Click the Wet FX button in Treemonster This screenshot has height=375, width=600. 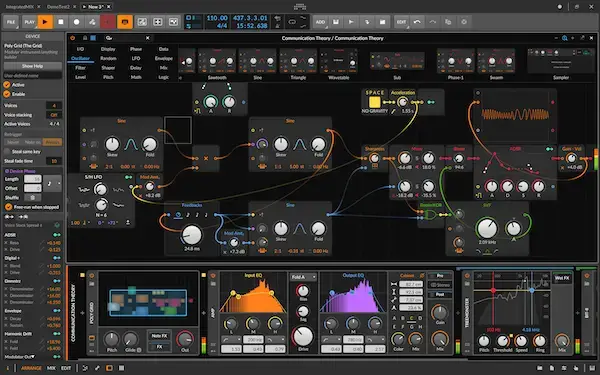562,278
